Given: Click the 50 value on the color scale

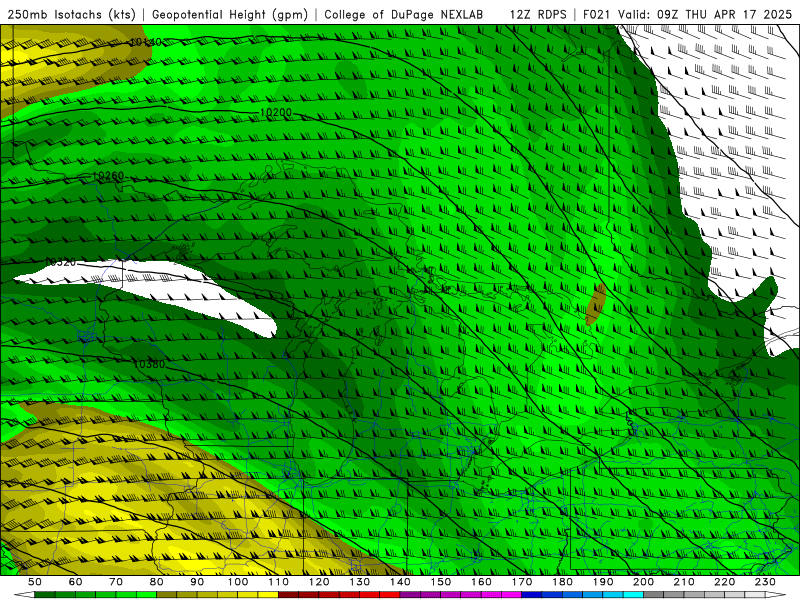Looking at the screenshot, I should pyautogui.click(x=35, y=582).
